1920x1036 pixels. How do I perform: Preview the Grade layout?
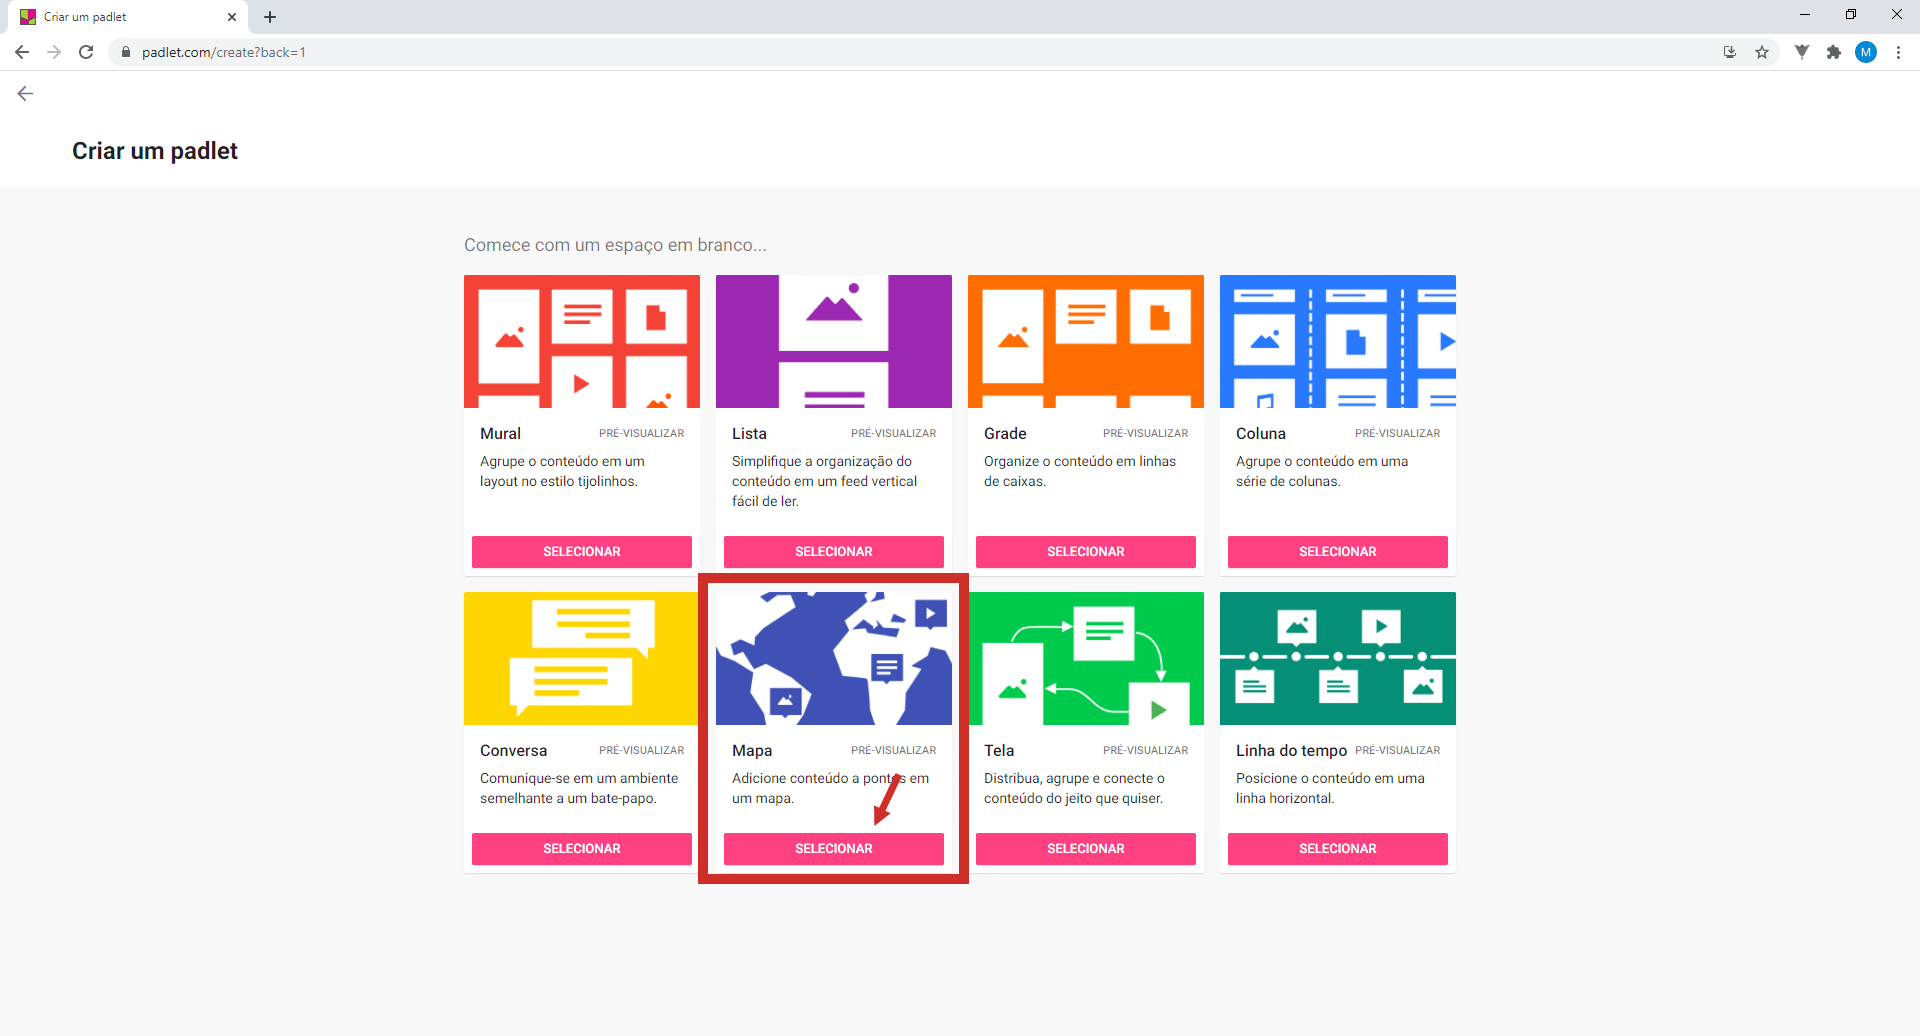(x=1146, y=433)
